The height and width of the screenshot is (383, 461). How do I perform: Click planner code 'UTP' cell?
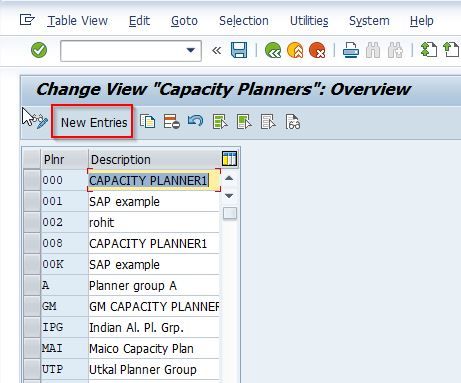pyautogui.click(x=64, y=369)
